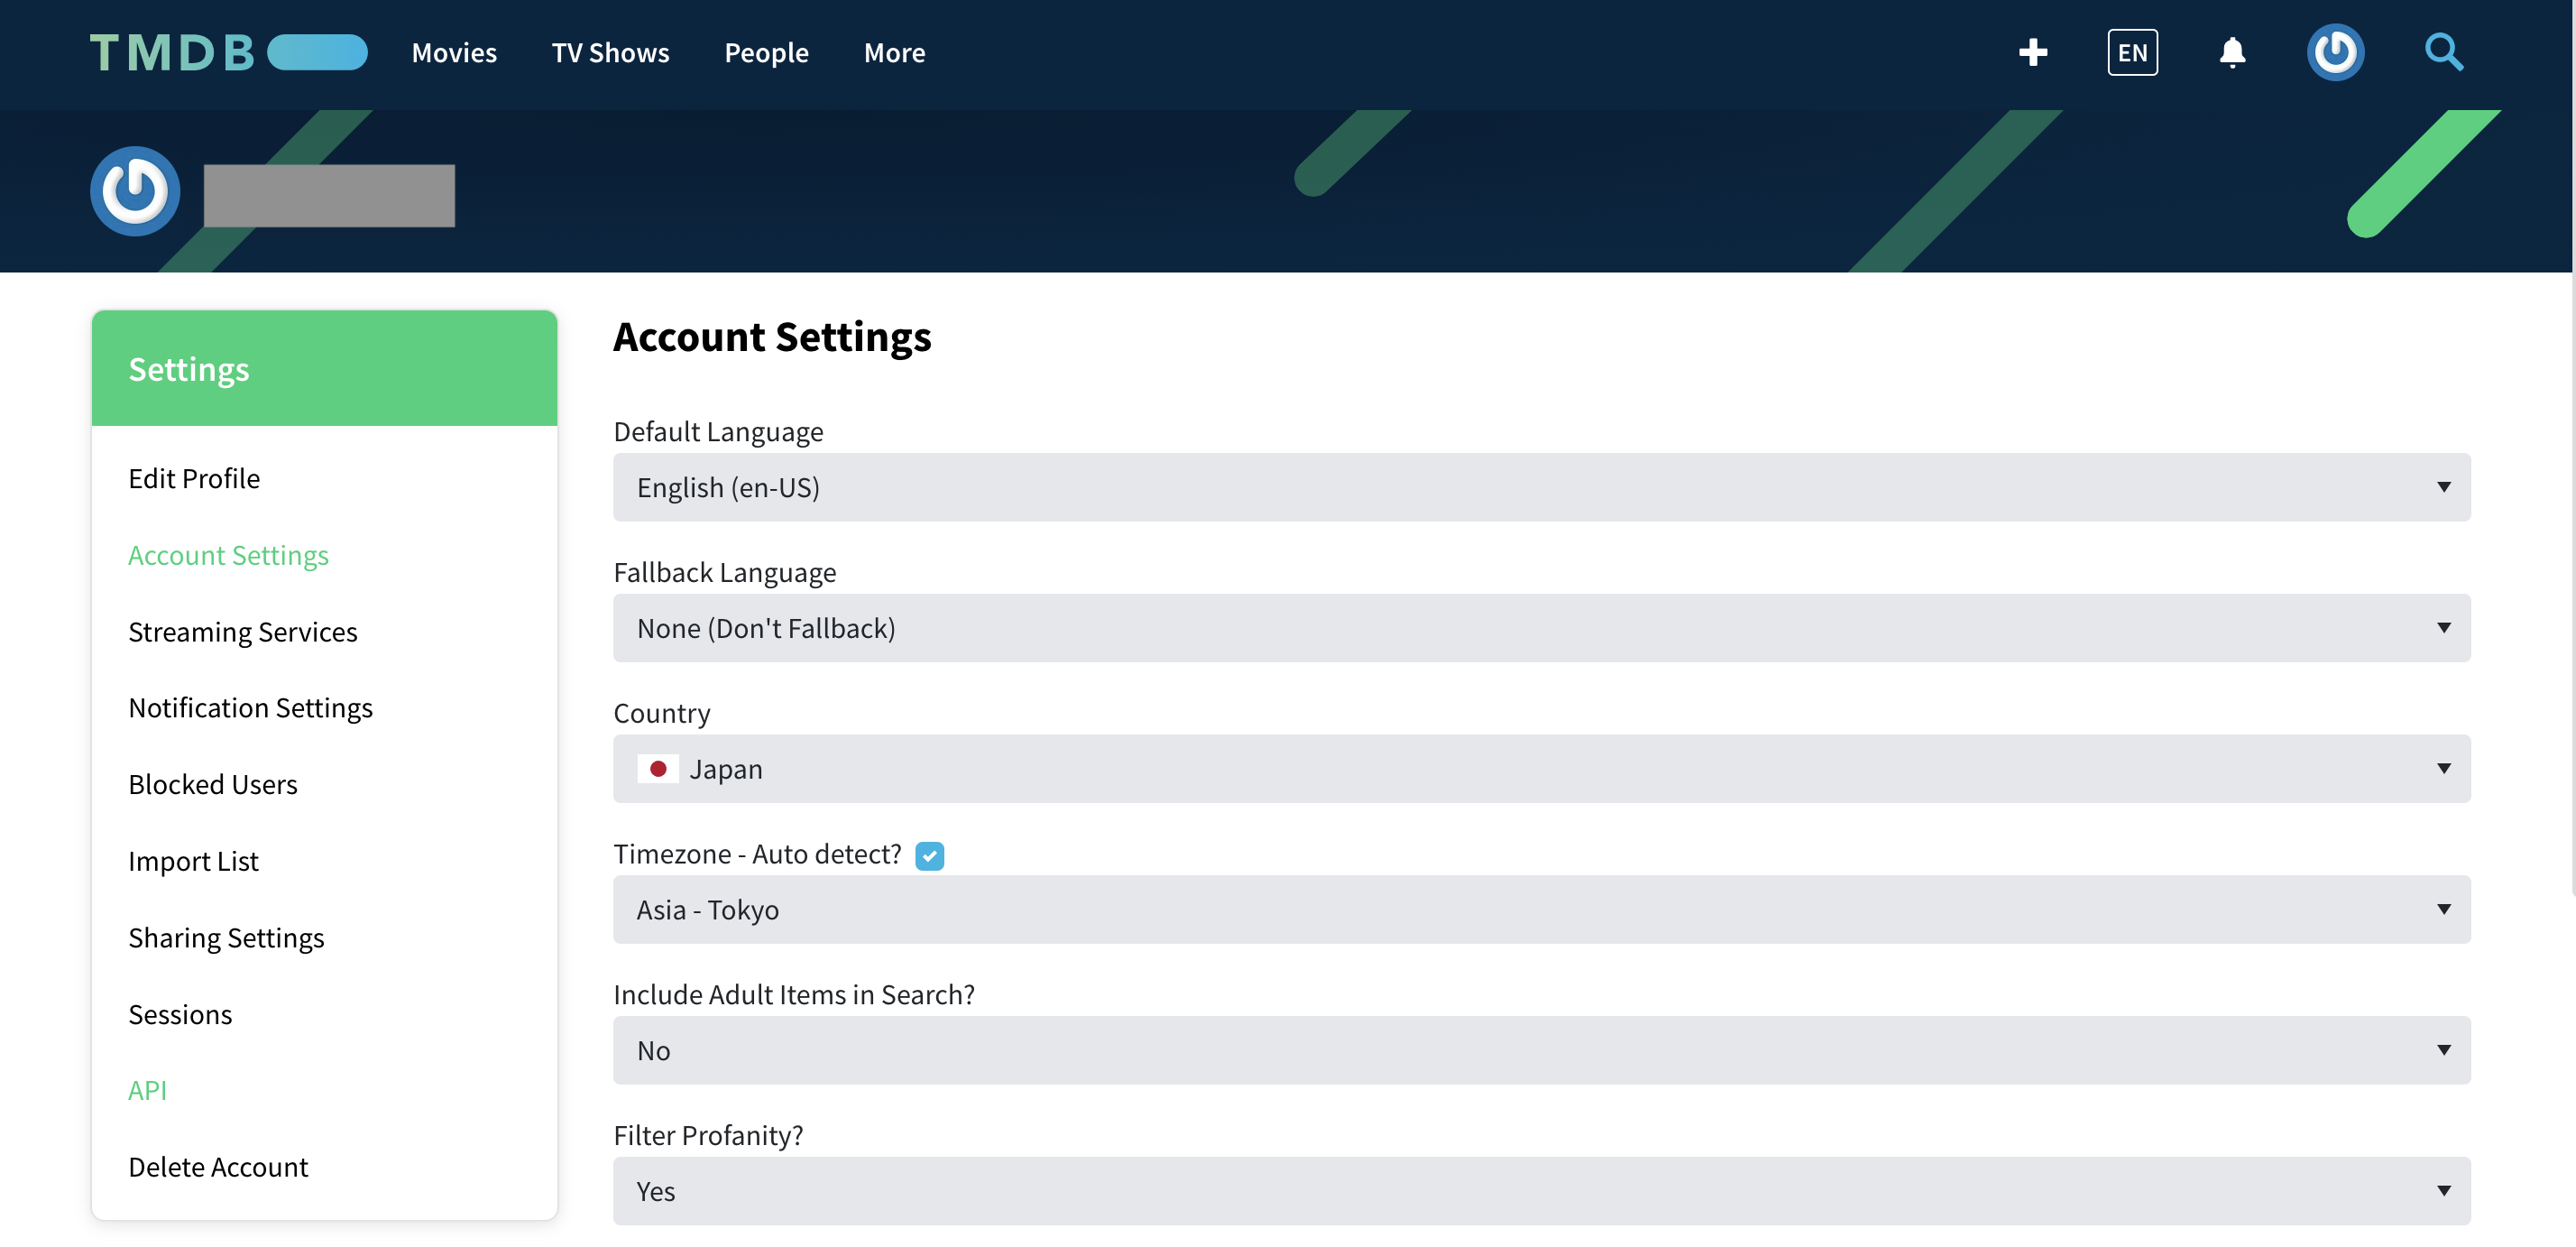Image resolution: width=2576 pixels, height=1247 pixels.
Task: Open the Country dropdown arrow
Action: [2443, 769]
